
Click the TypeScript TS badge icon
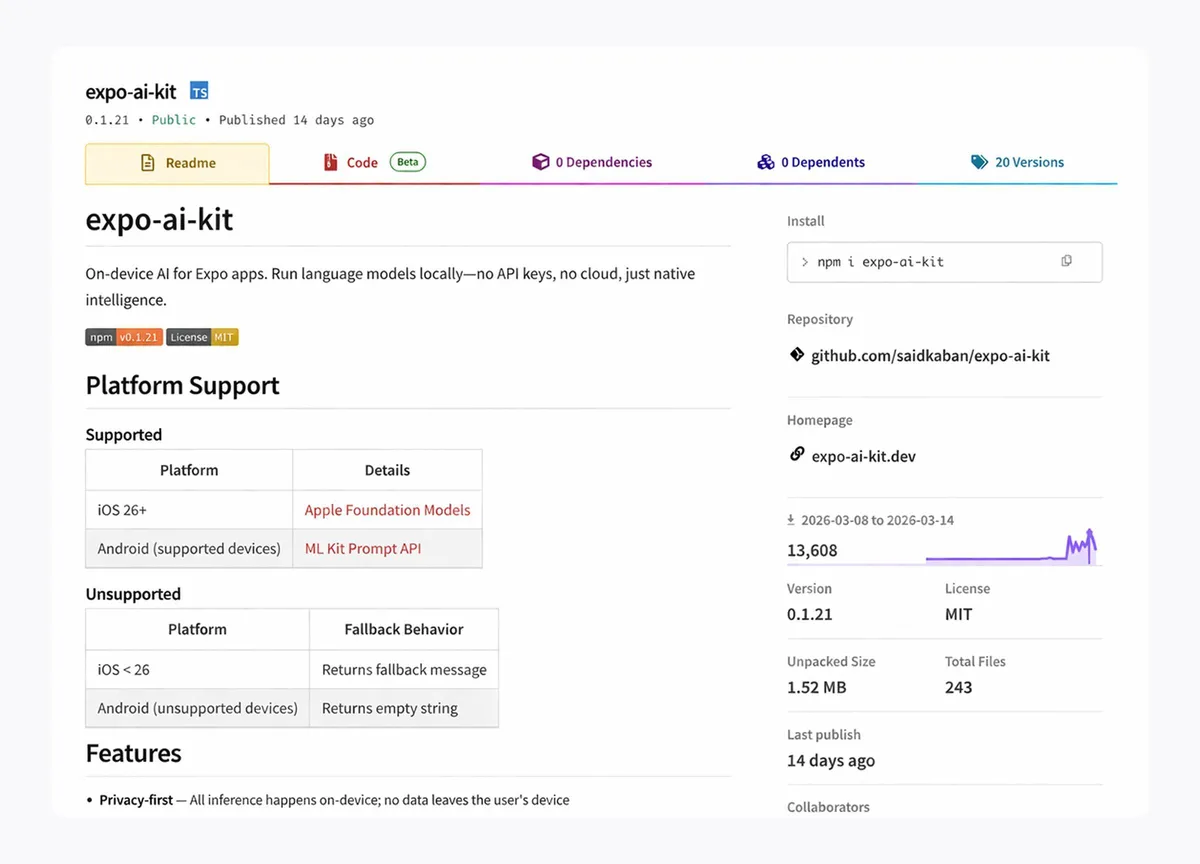pos(199,91)
